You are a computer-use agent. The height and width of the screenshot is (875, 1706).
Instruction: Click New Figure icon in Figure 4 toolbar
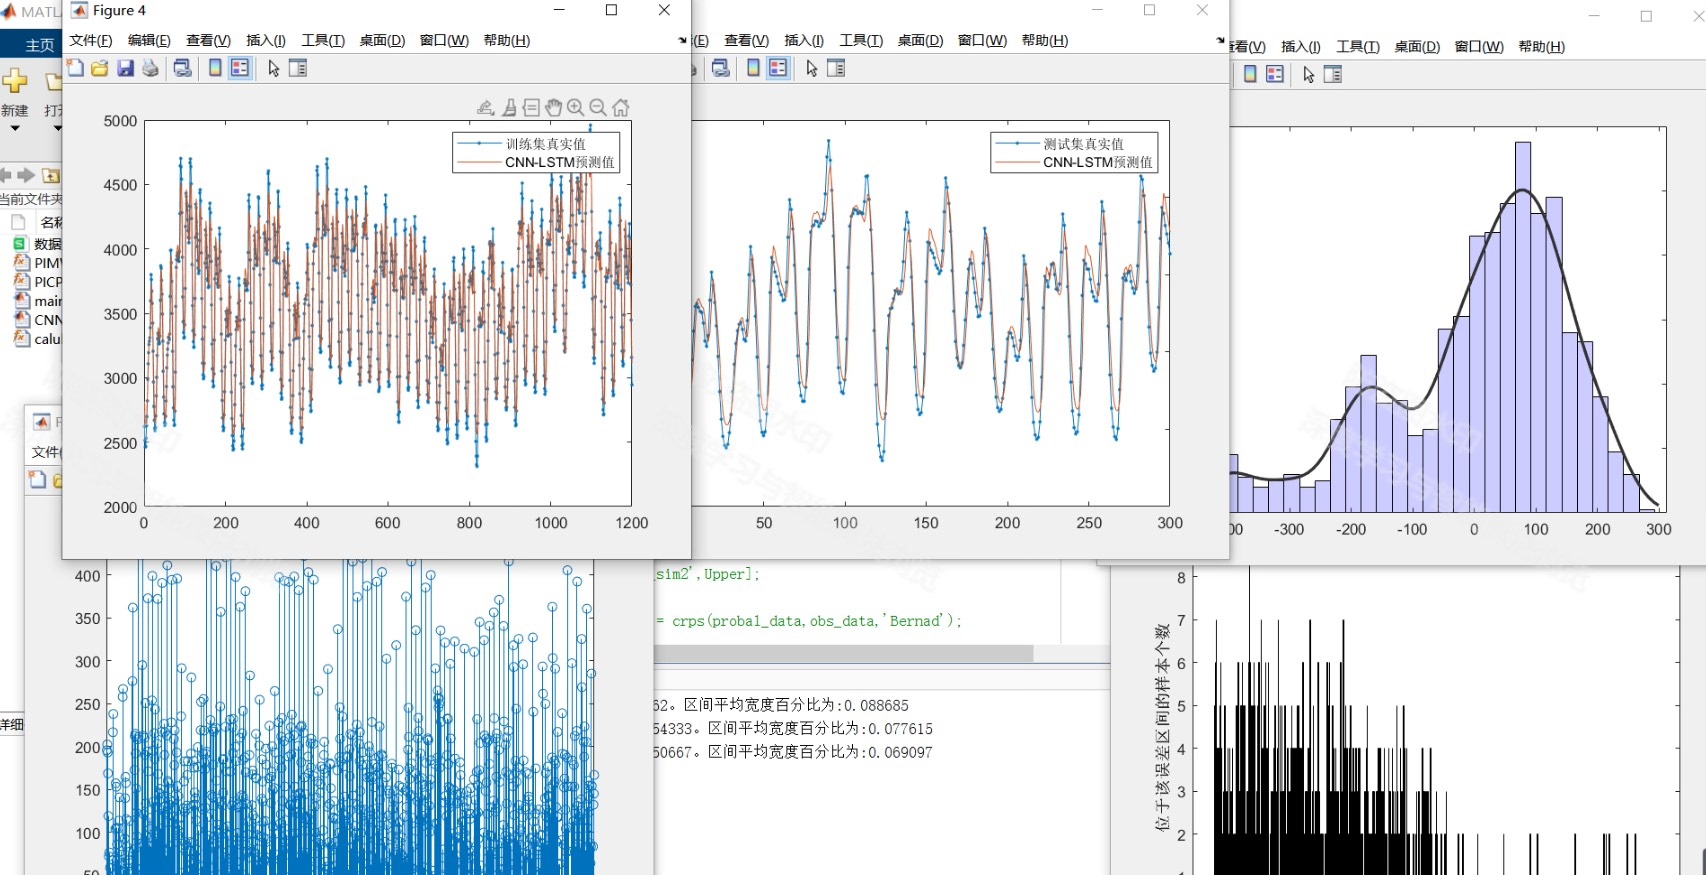pos(75,68)
